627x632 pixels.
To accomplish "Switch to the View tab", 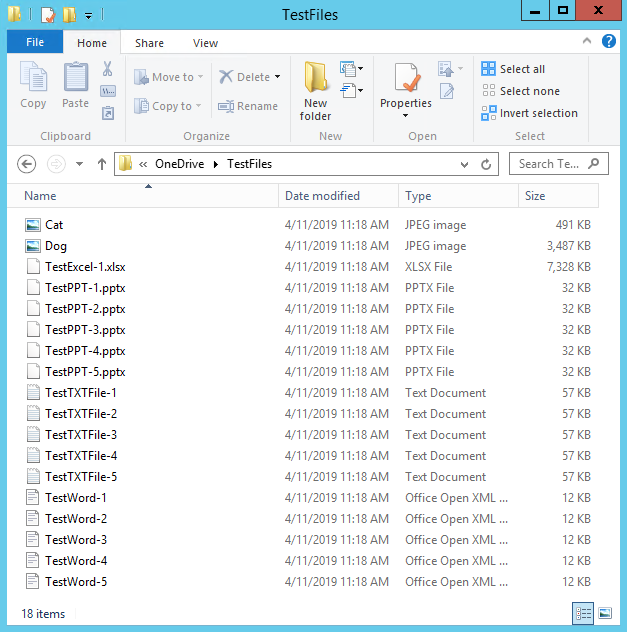I will point(205,43).
